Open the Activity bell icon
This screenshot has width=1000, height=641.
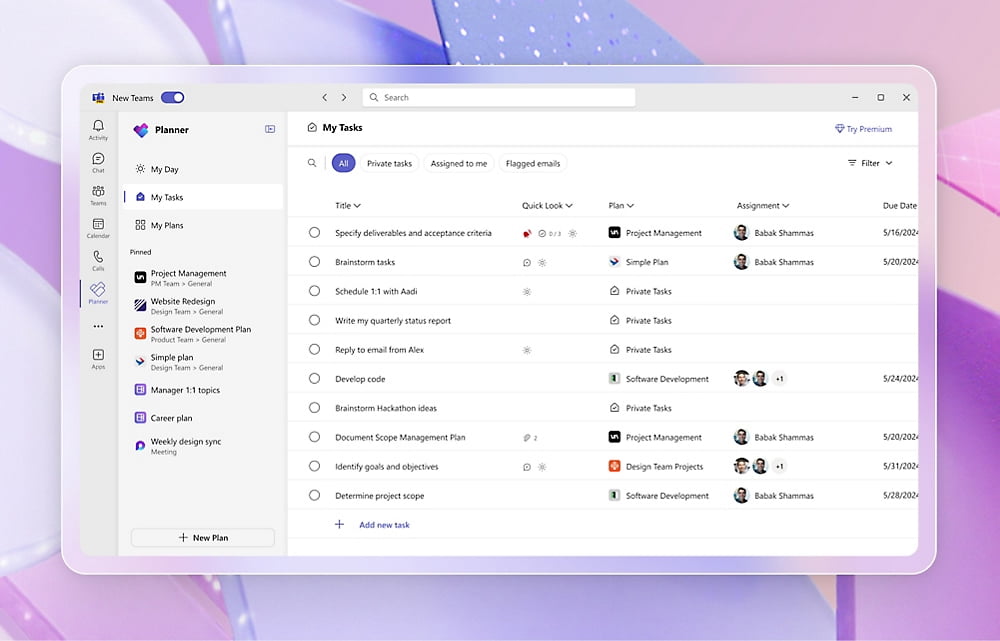pyautogui.click(x=98, y=128)
